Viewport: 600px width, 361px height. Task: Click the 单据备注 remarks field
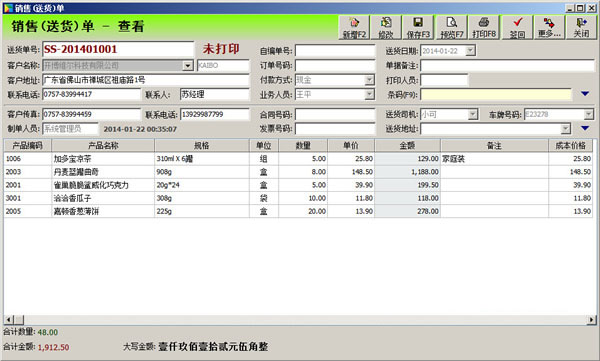[x=507, y=65]
